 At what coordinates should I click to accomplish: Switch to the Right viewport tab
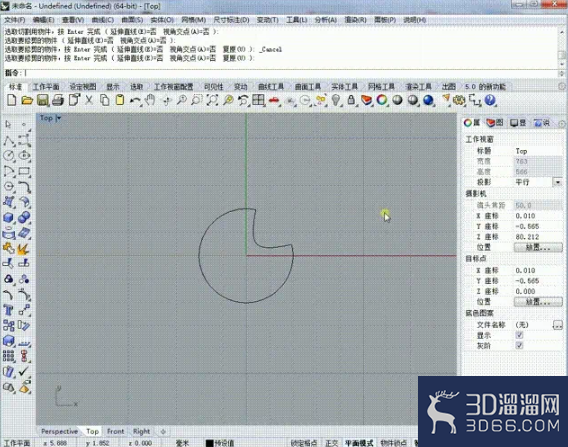pos(141,431)
